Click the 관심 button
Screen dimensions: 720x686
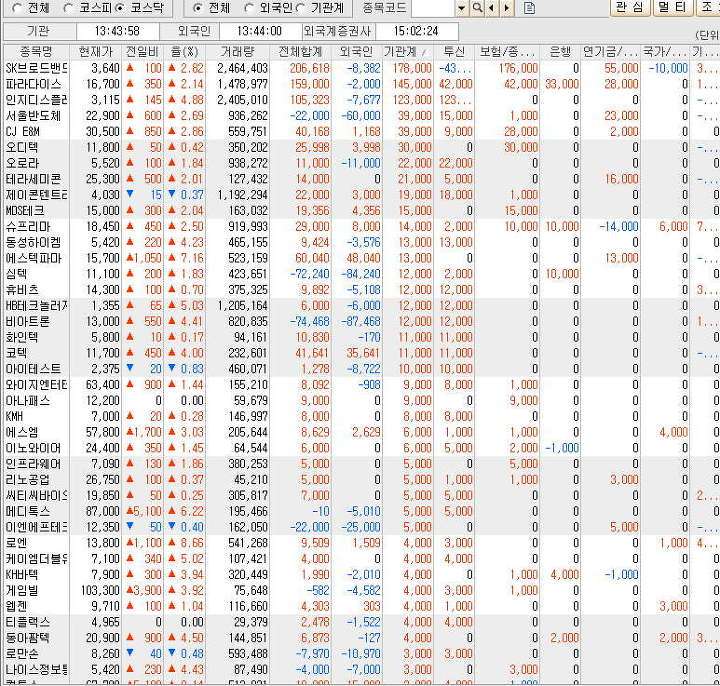pyautogui.click(x=630, y=7)
